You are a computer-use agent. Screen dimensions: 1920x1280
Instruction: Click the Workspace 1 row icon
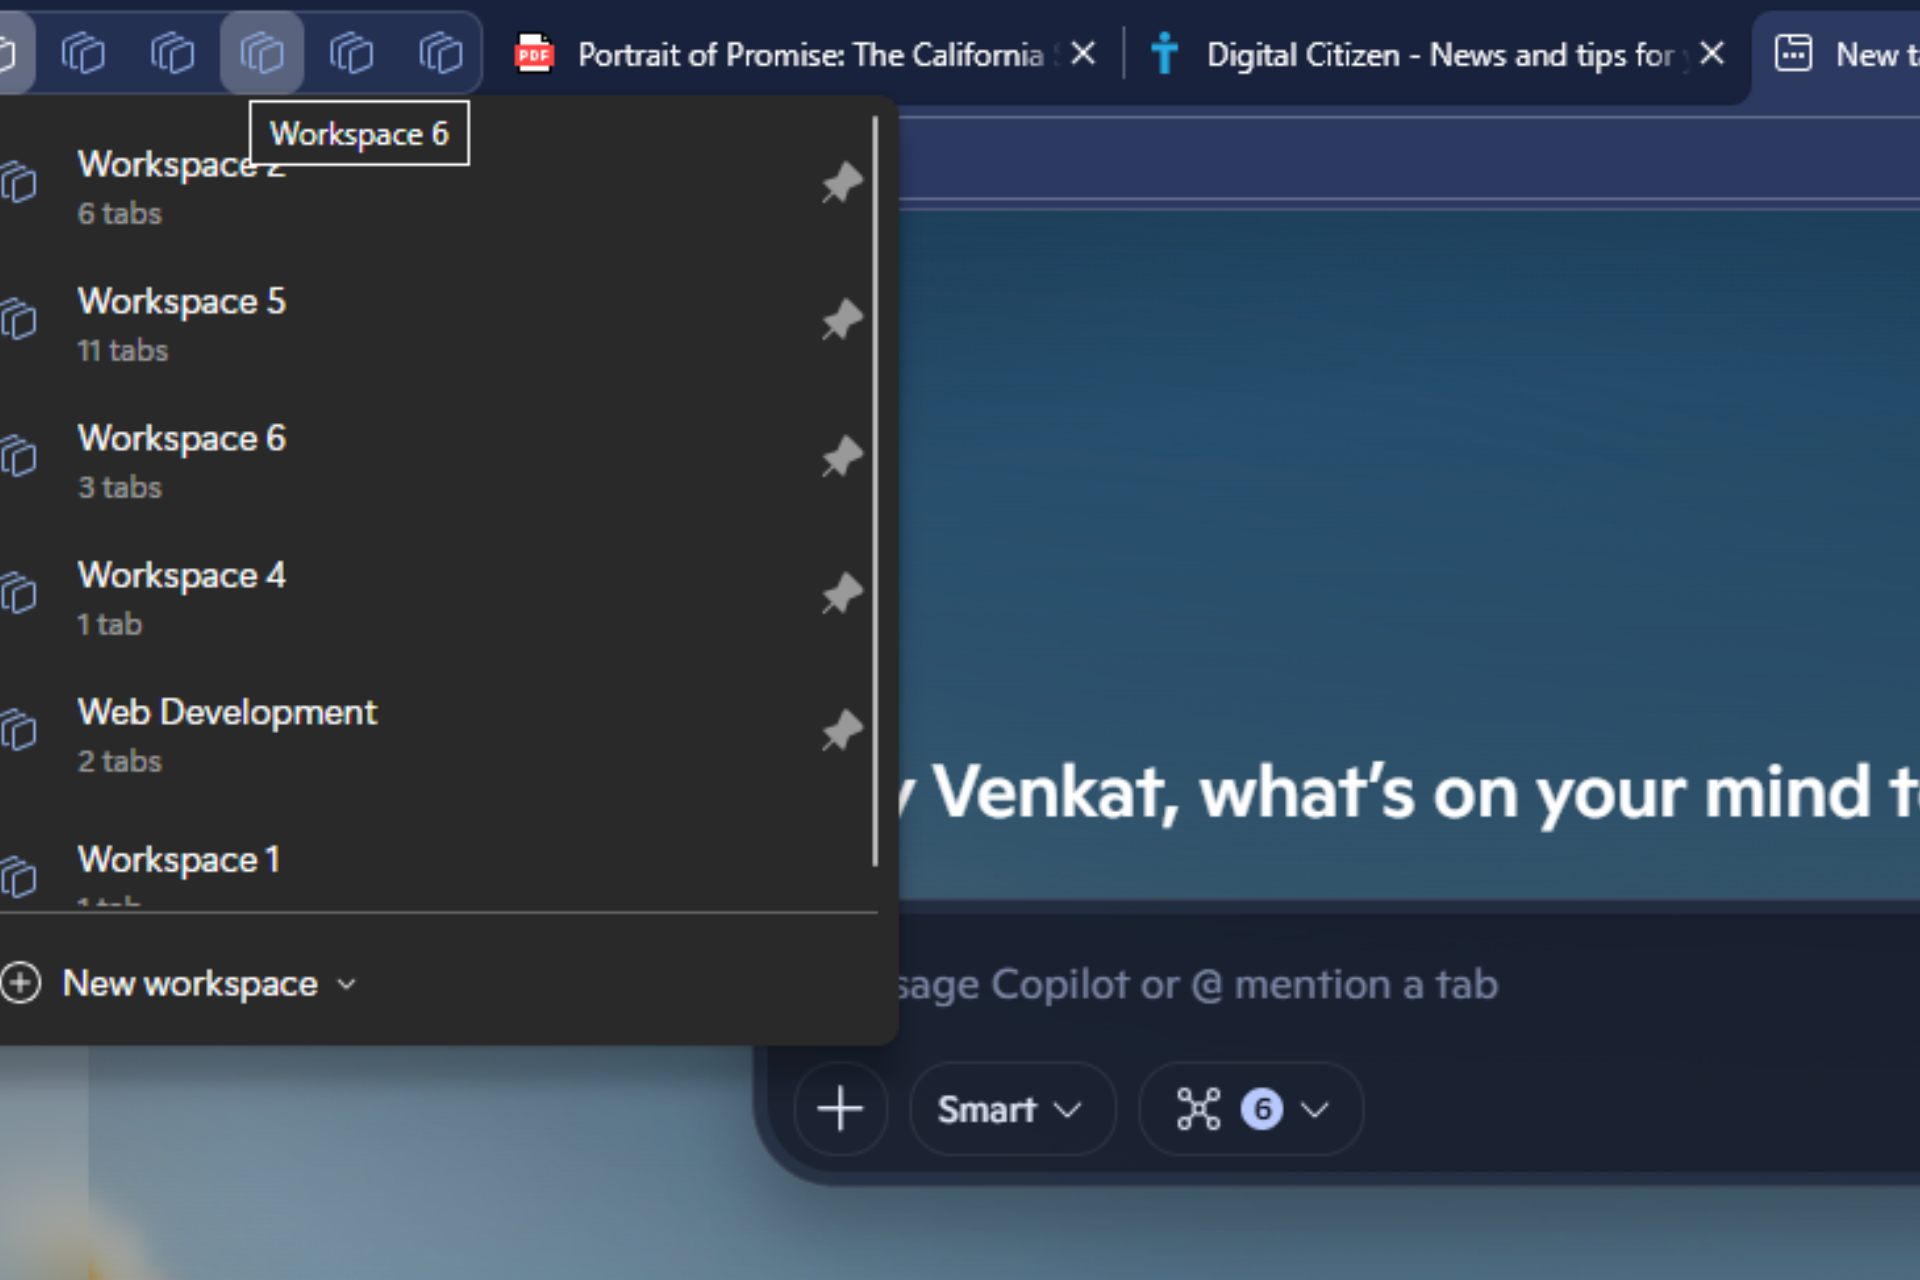[x=18, y=878]
